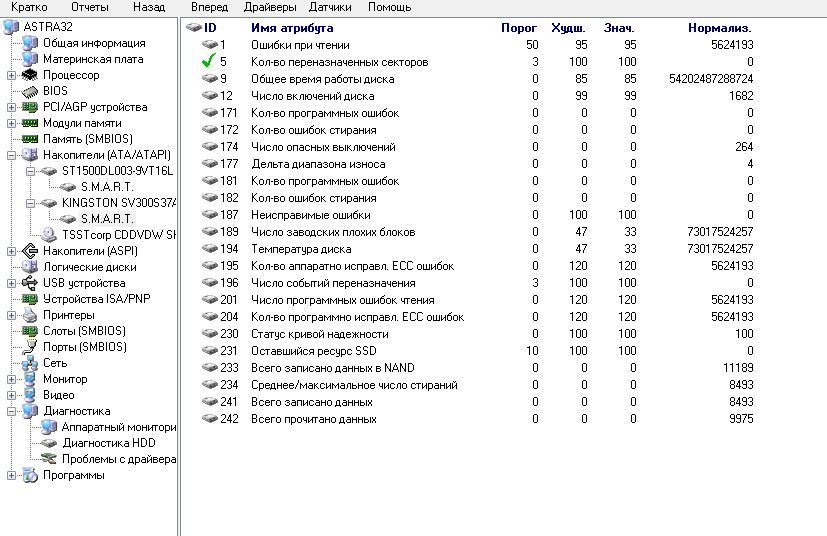Click green checkmark on attribute 5 row
The width and height of the screenshot is (827, 536).
point(208,62)
